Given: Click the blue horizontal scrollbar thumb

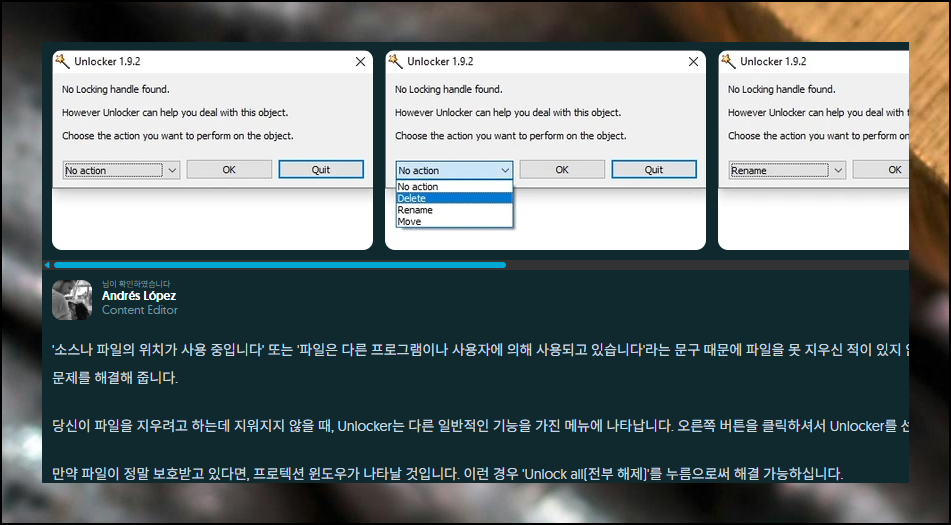Looking at the screenshot, I should (280, 265).
